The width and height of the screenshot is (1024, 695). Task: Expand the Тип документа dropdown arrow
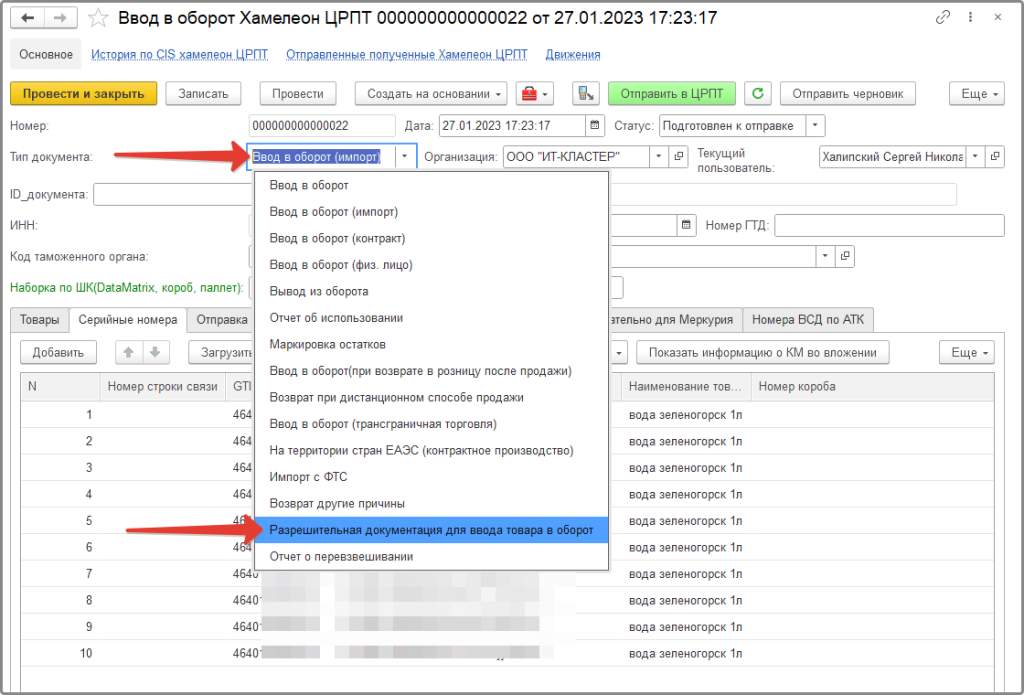click(x=406, y=157)
